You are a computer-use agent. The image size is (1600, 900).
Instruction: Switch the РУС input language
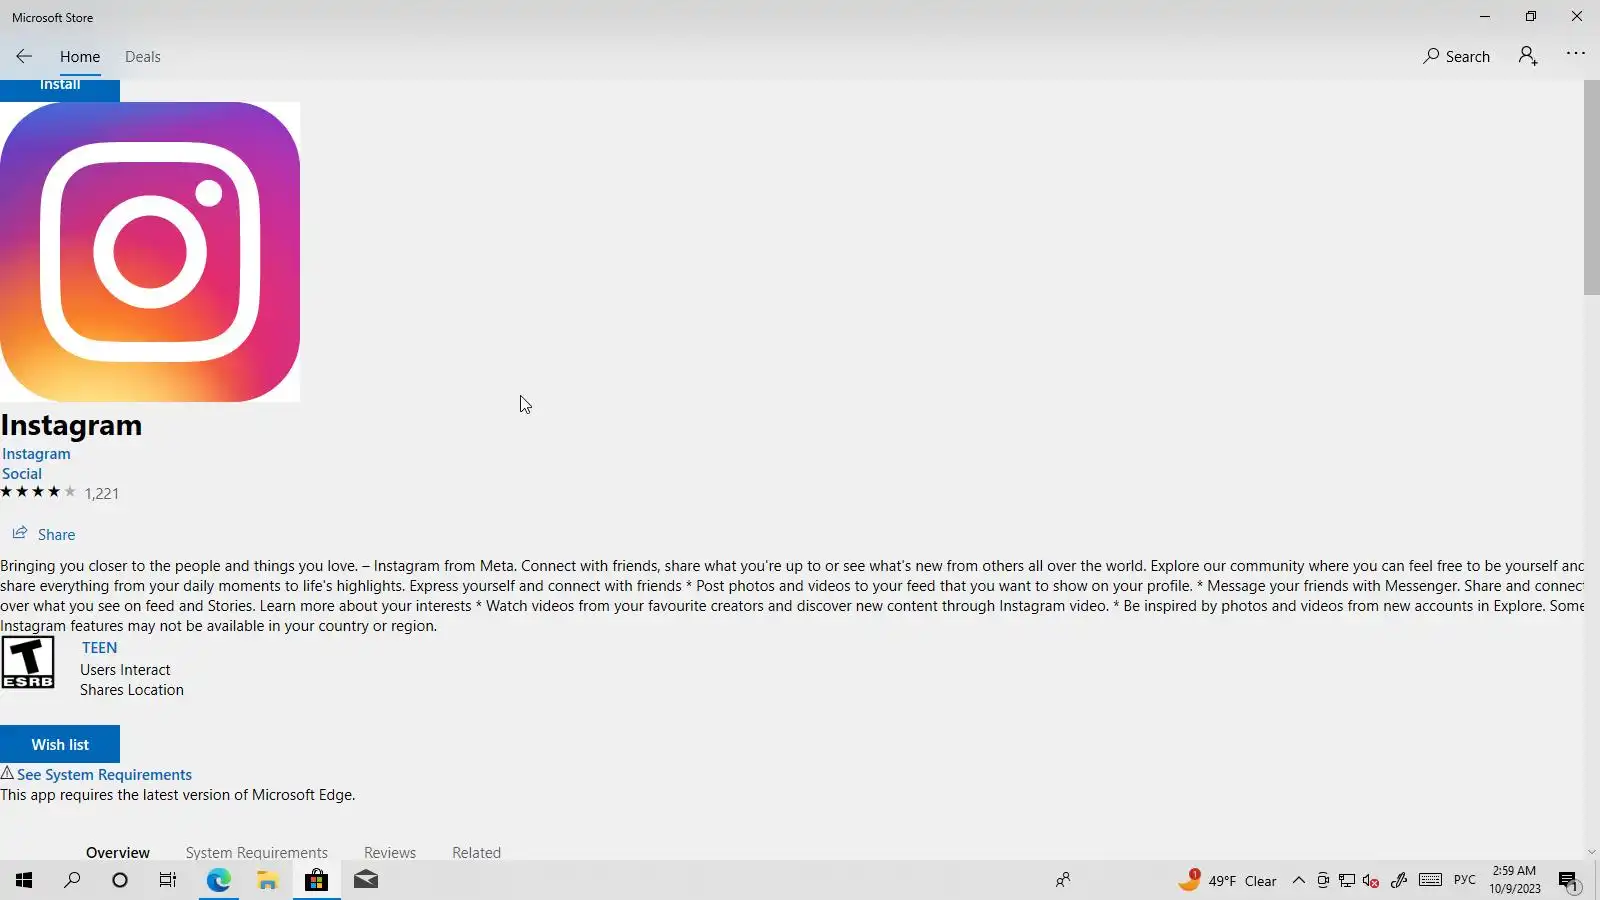tap(1465, 880)
